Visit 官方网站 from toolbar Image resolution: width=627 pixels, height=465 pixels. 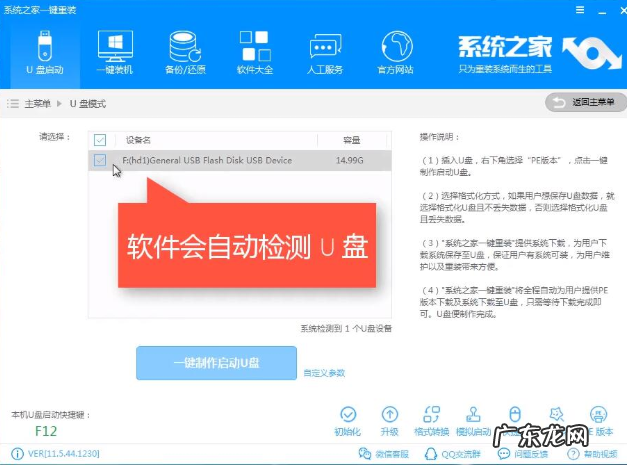[x=395, y=53]
